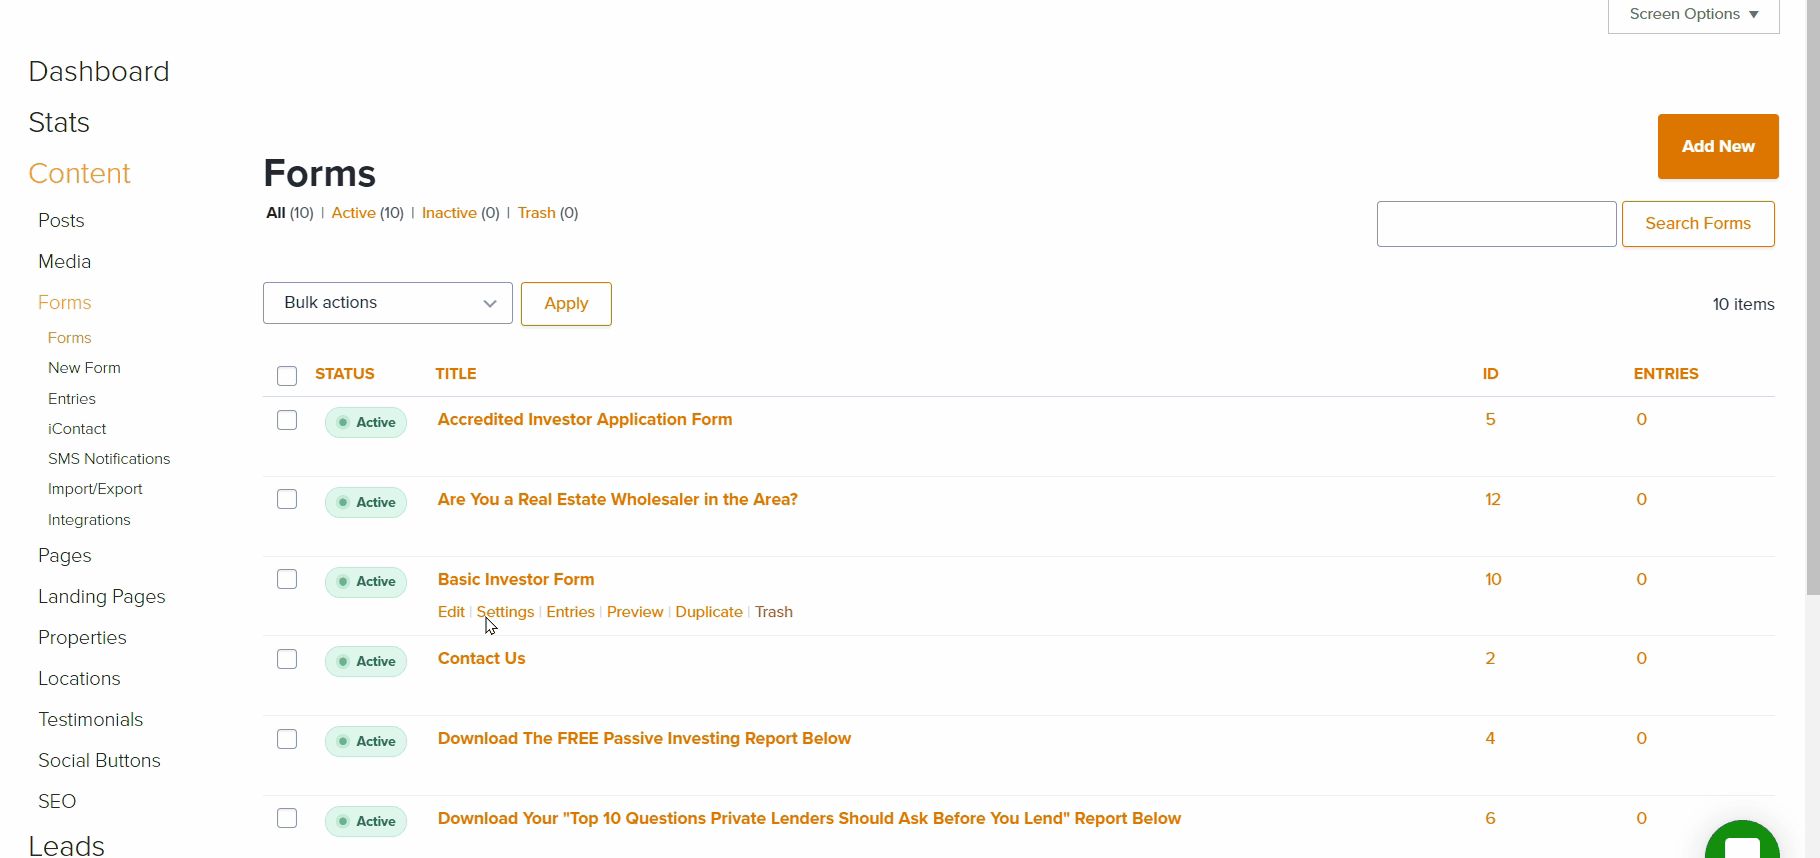
Task: Select checkbox for Contact Us form
Action: [x=287, y=659]
